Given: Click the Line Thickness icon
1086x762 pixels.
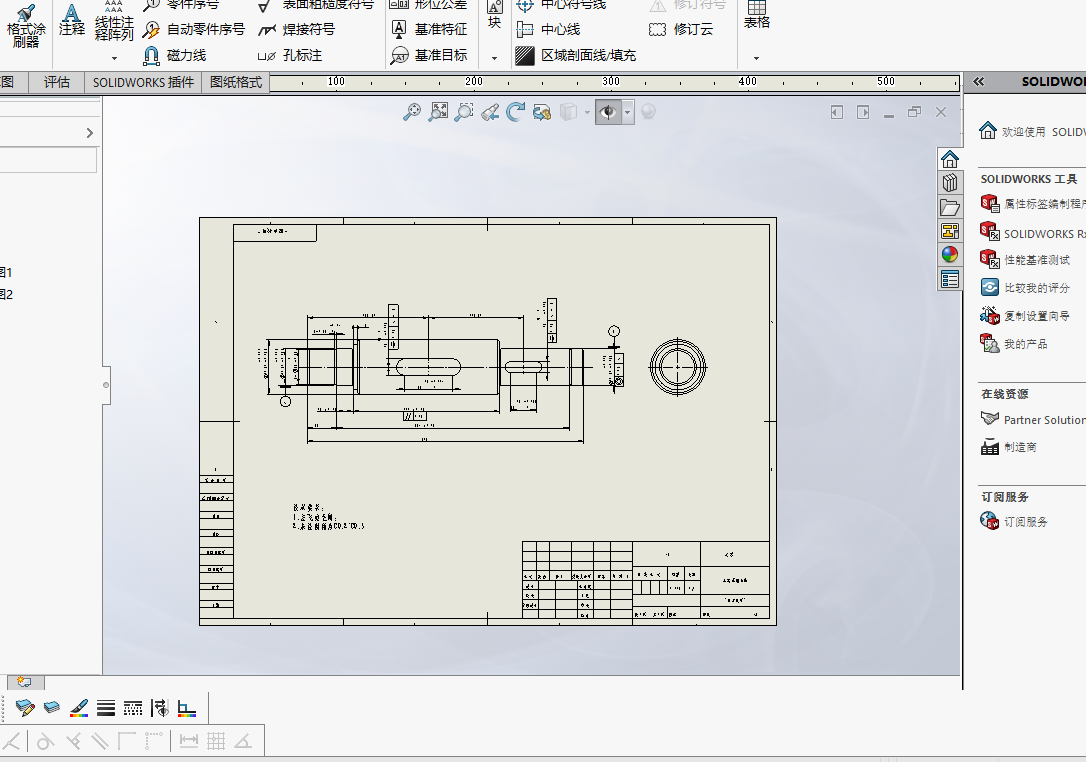Looking at the screenshot, I should pyautogui.click(x=106, y=708).
